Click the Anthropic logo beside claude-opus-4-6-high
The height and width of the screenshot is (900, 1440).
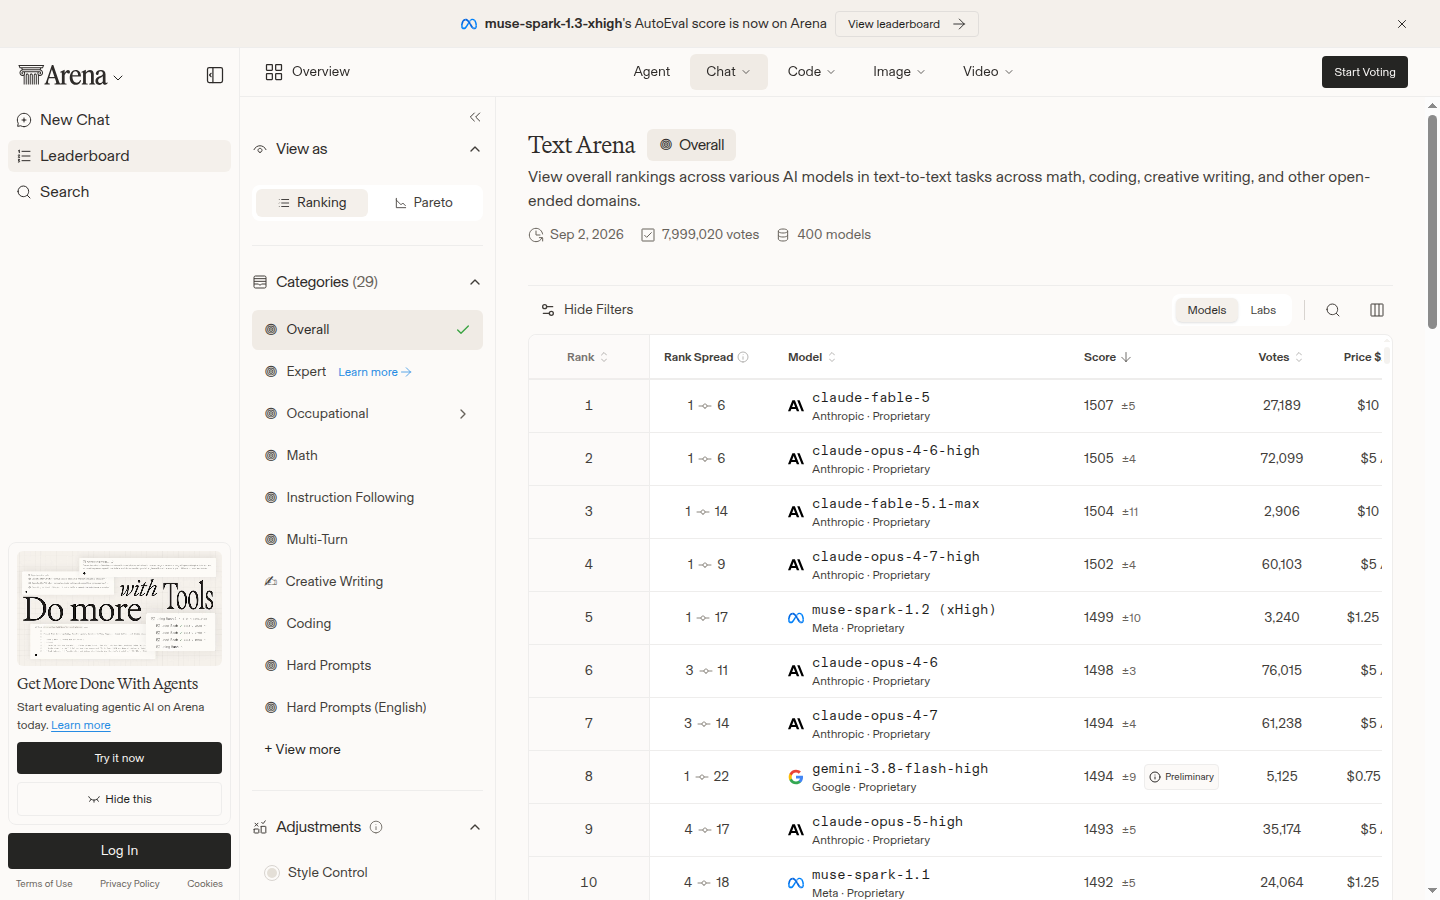[x=796, y=459]
